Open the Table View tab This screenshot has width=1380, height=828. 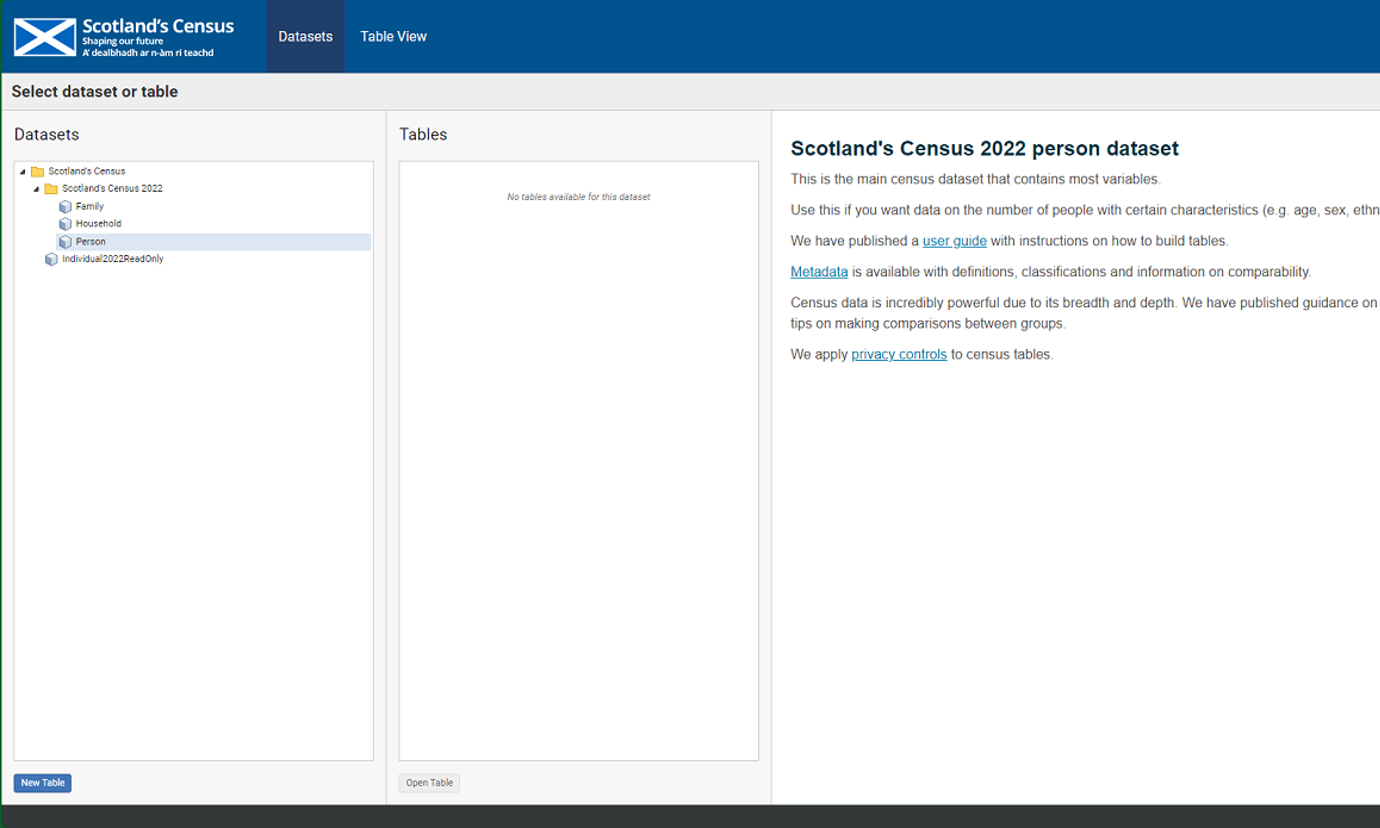click(393, 37)
